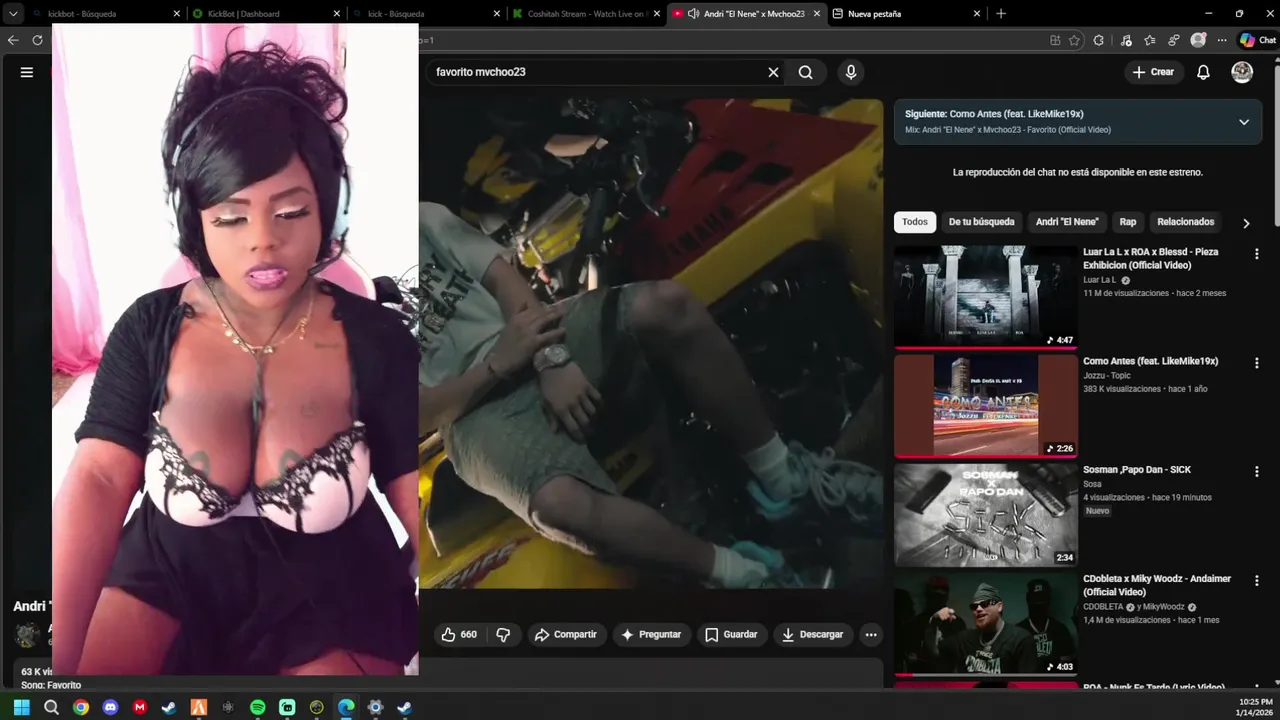Viewport: 1280px width, 720px height.
Task: Download the video via Descargar
Action: [x=813, y=634]
